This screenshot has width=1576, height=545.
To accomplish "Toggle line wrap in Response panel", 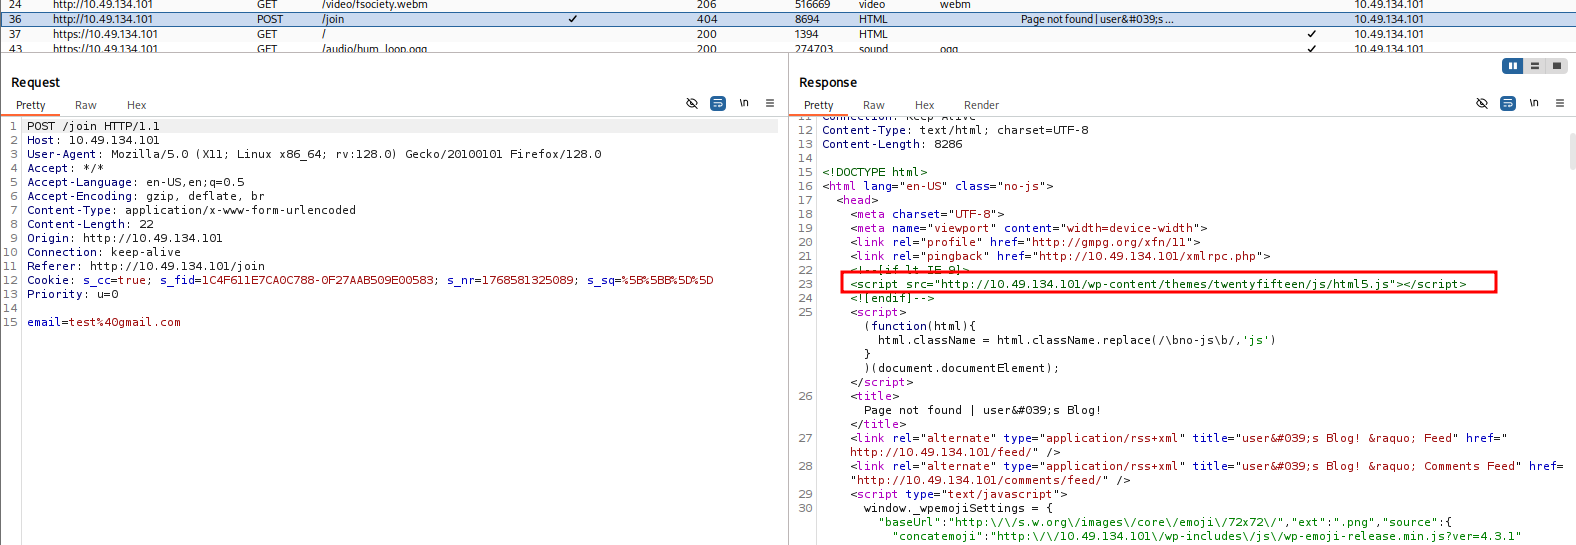I will (x=1508, y=104).
